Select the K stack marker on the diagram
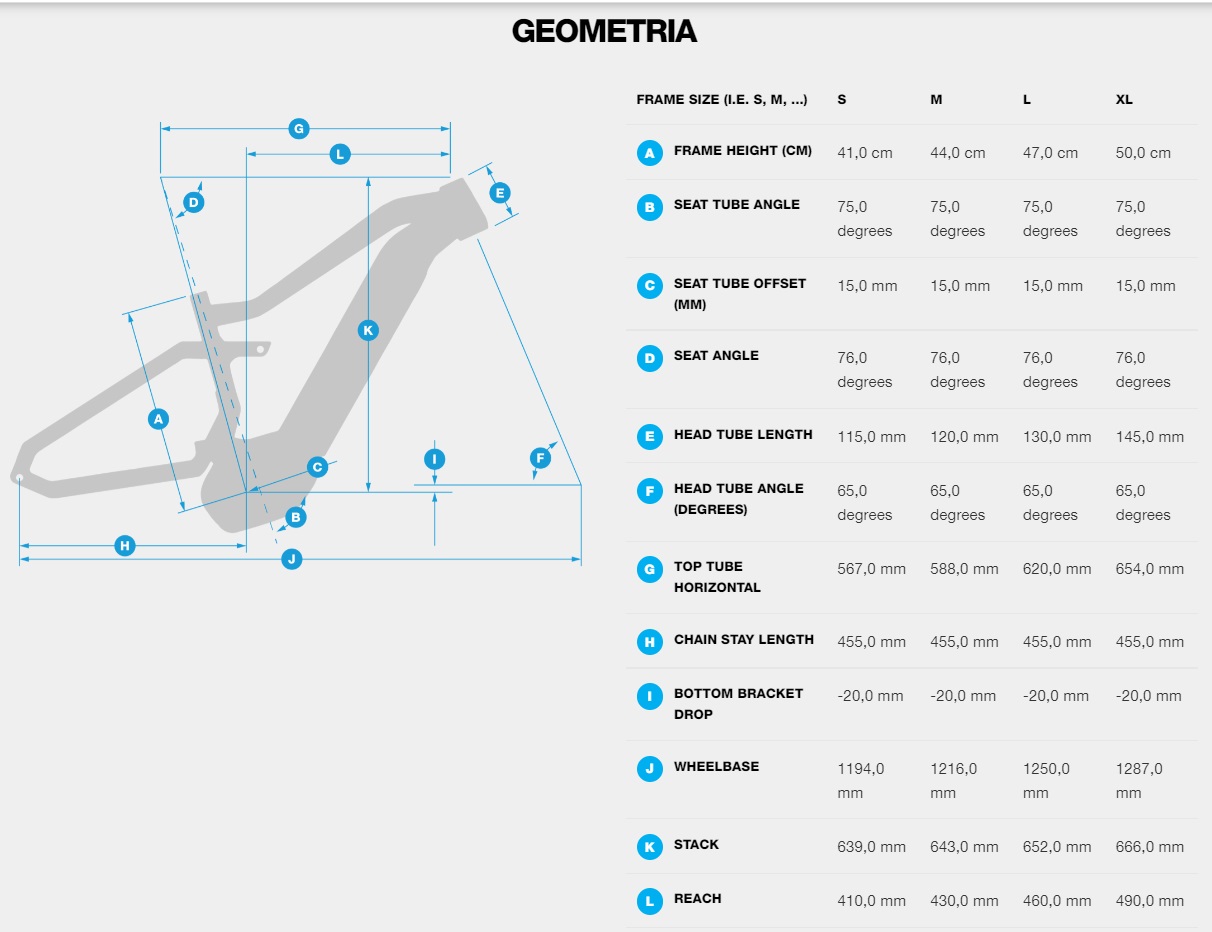 click(x=368, y=330)
